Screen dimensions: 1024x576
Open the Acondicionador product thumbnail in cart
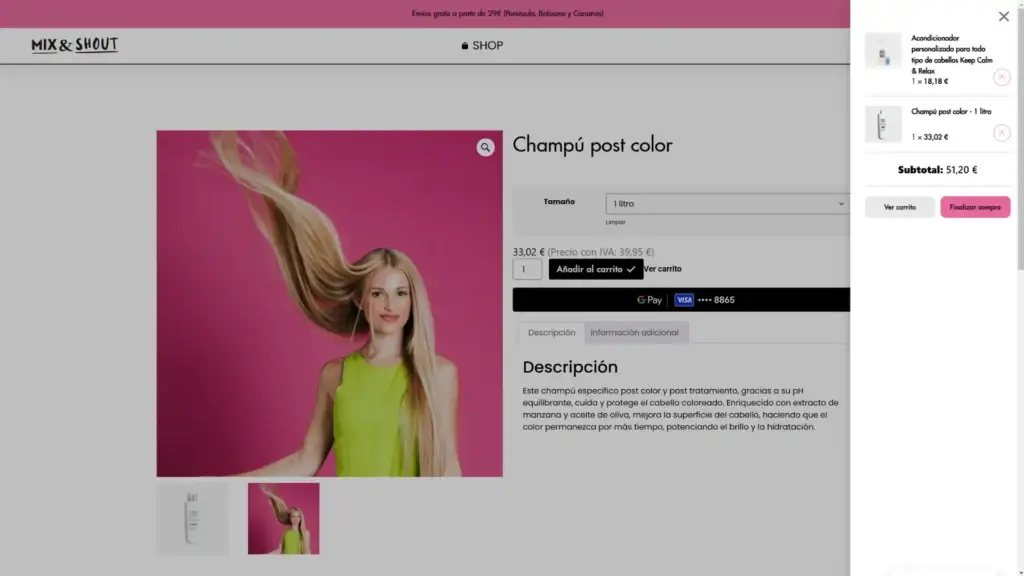pyautogui.click(x=883, y=51)
